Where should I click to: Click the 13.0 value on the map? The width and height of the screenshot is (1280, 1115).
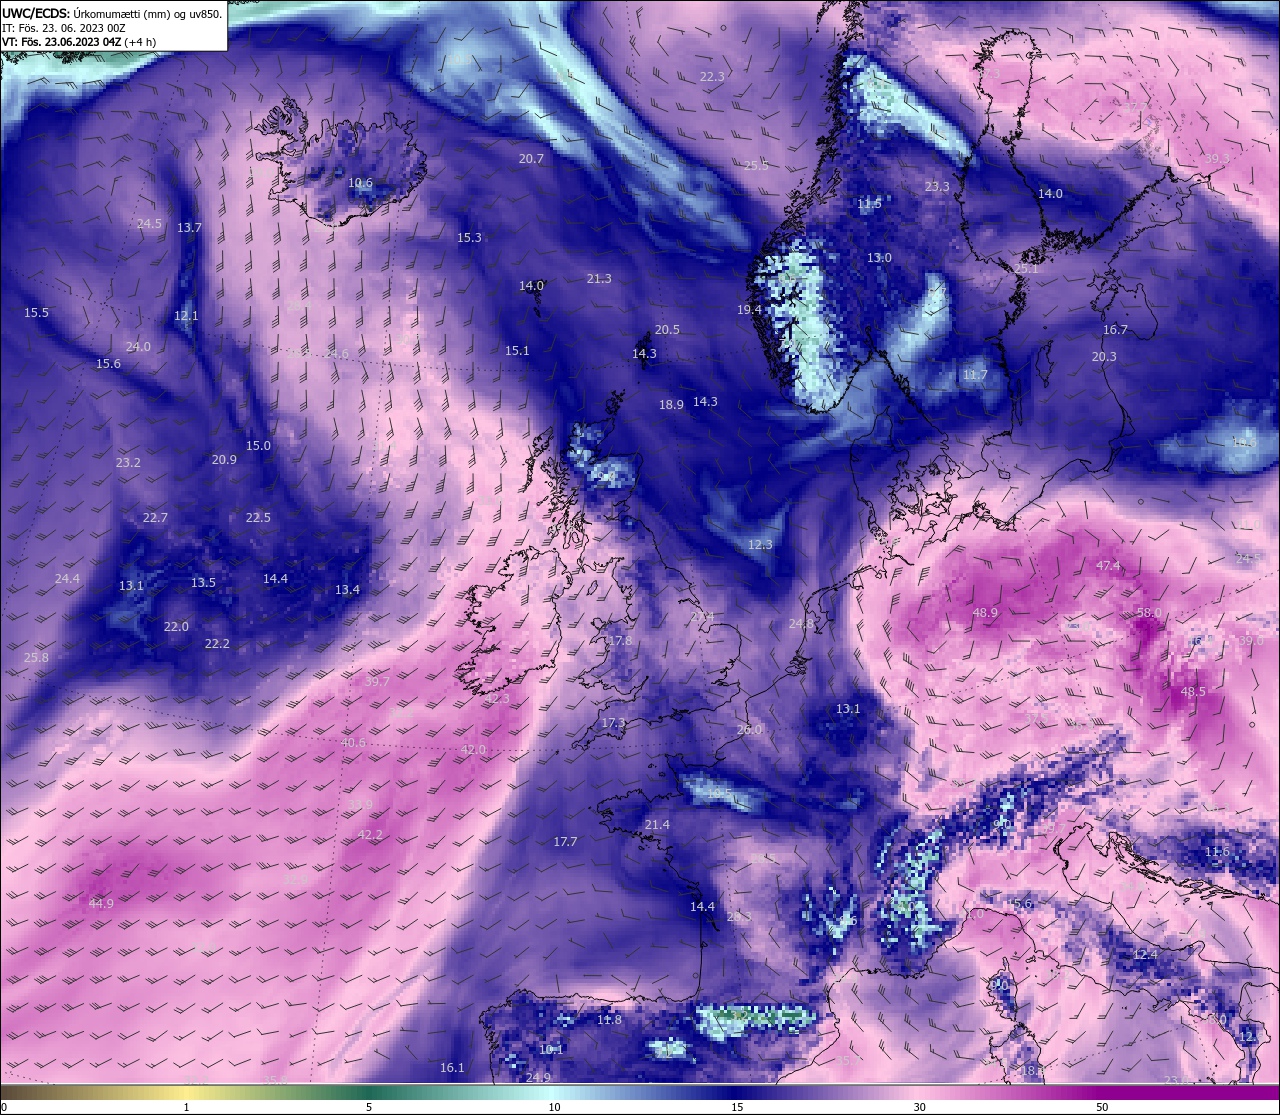tap(879, 258)
